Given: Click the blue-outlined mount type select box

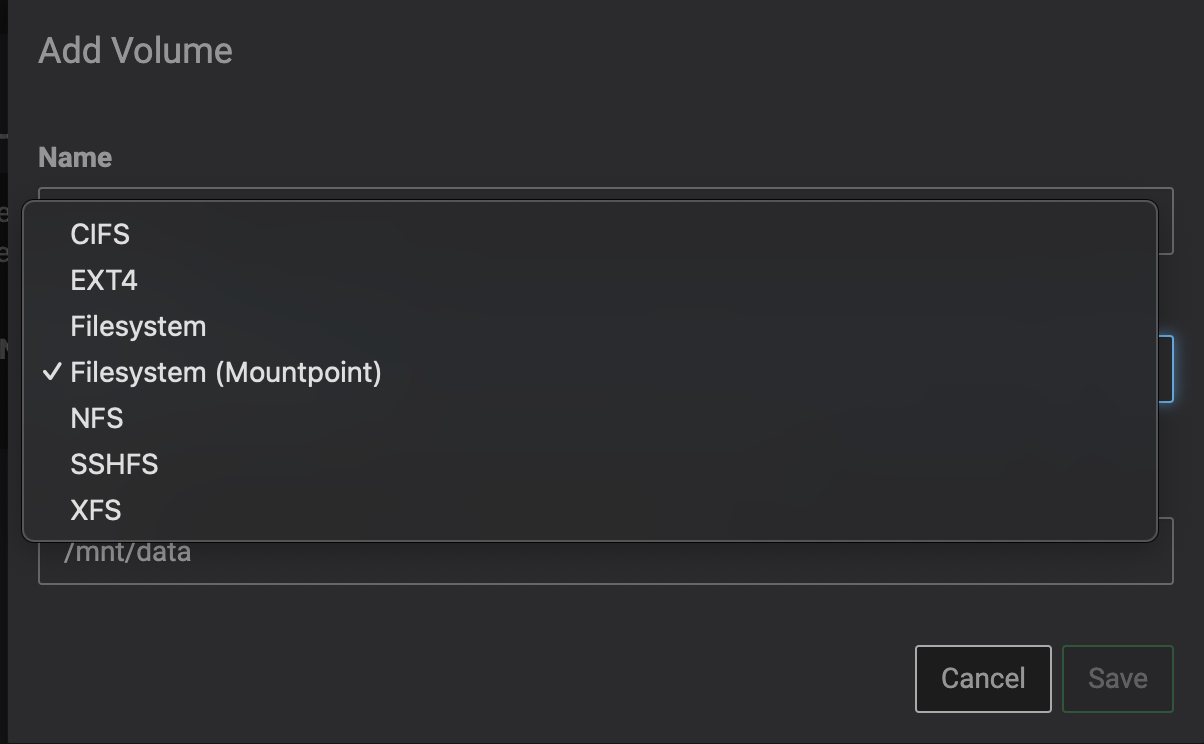Looking at the screenshot, I should [x=1165, y=369].
